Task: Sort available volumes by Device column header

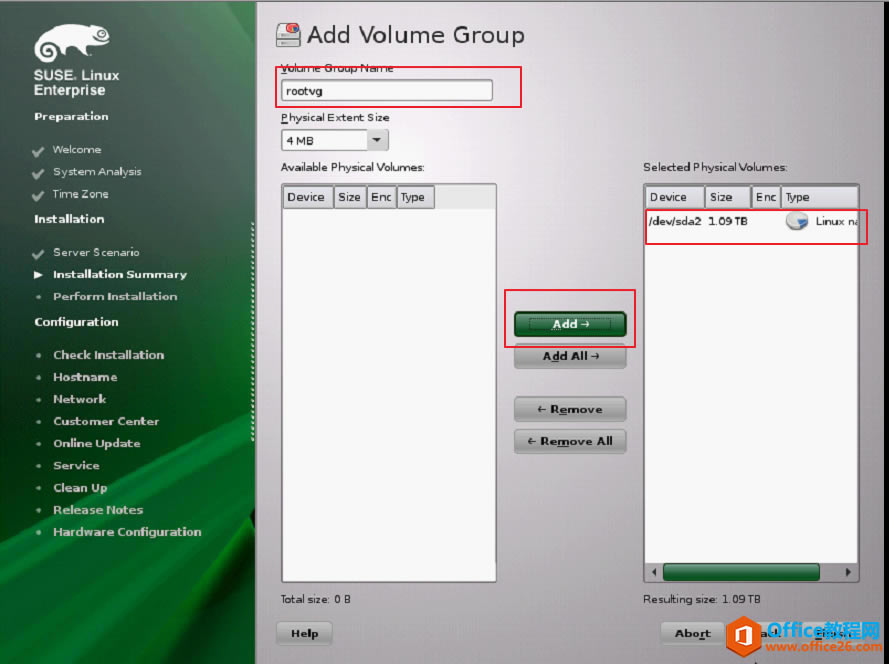Action: tap(307, 197)
